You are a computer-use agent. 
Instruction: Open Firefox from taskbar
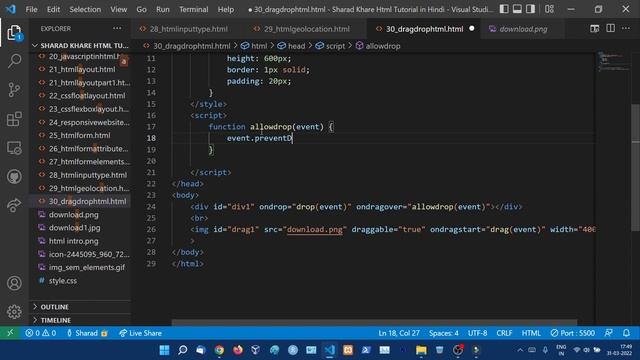coord(238,350)
